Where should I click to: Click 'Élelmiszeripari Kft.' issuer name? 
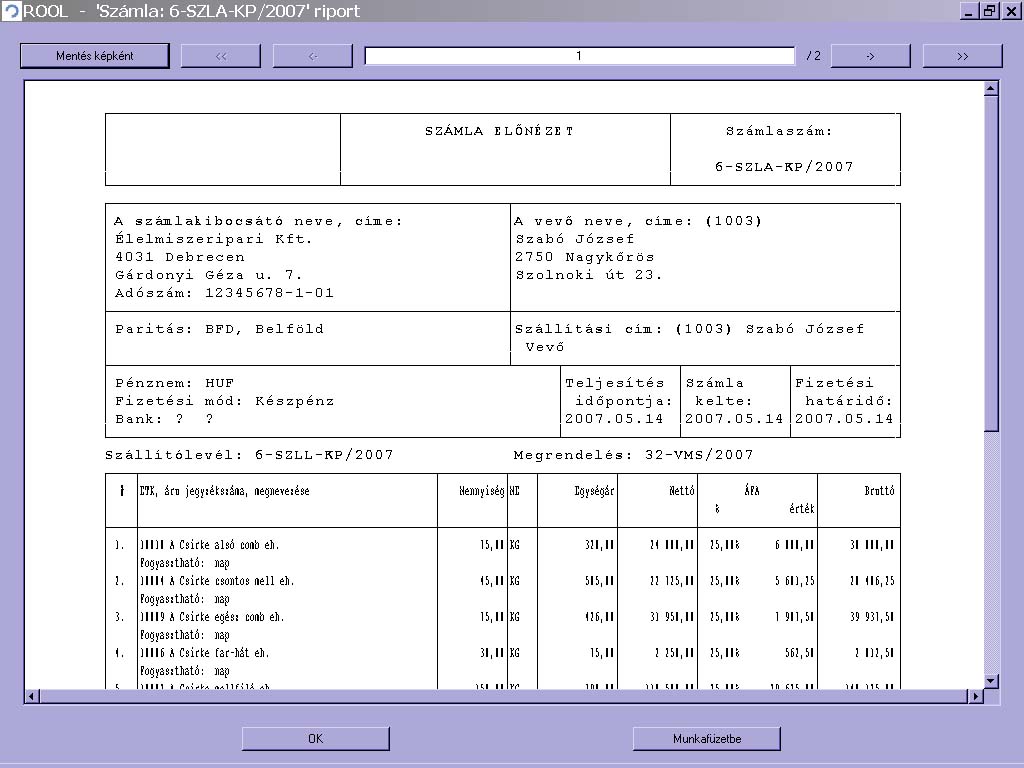tap(214, 239)
